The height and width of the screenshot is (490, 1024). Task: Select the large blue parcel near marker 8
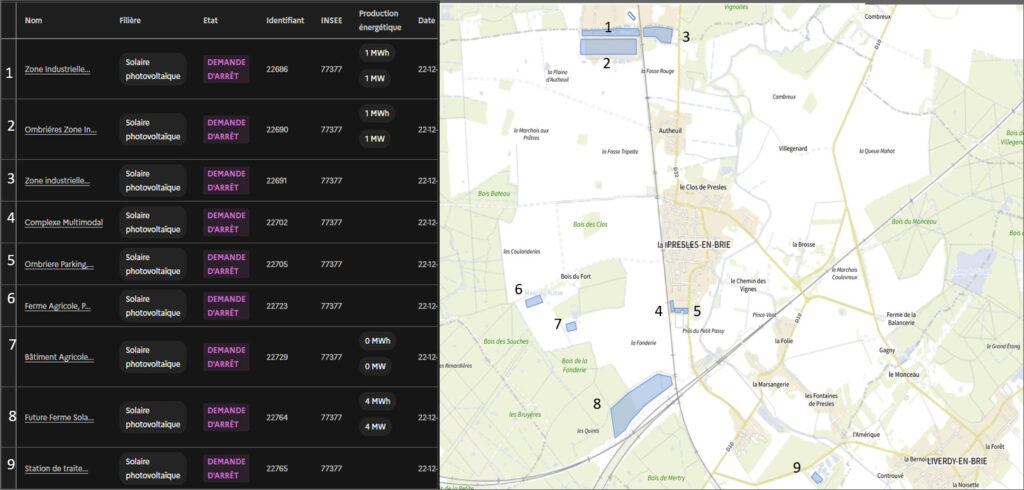[x=637, y=404]
